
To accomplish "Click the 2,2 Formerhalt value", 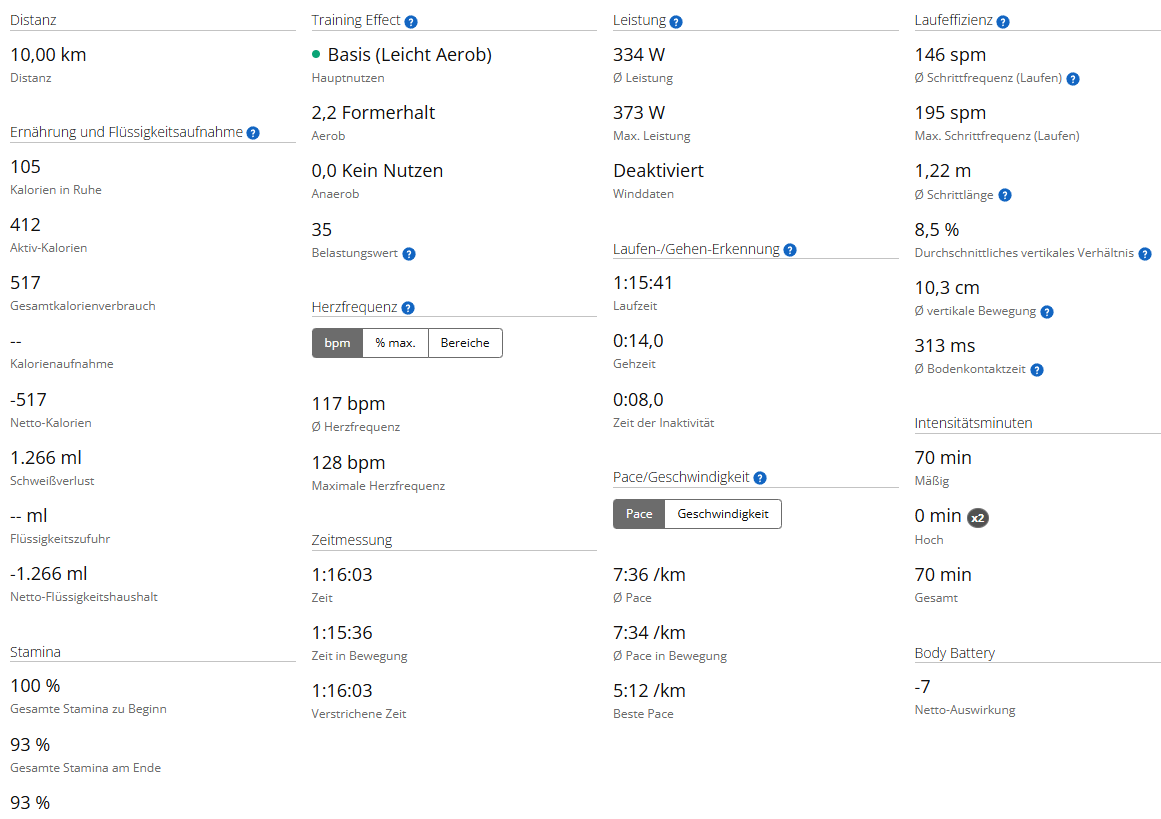I will 373,113.
